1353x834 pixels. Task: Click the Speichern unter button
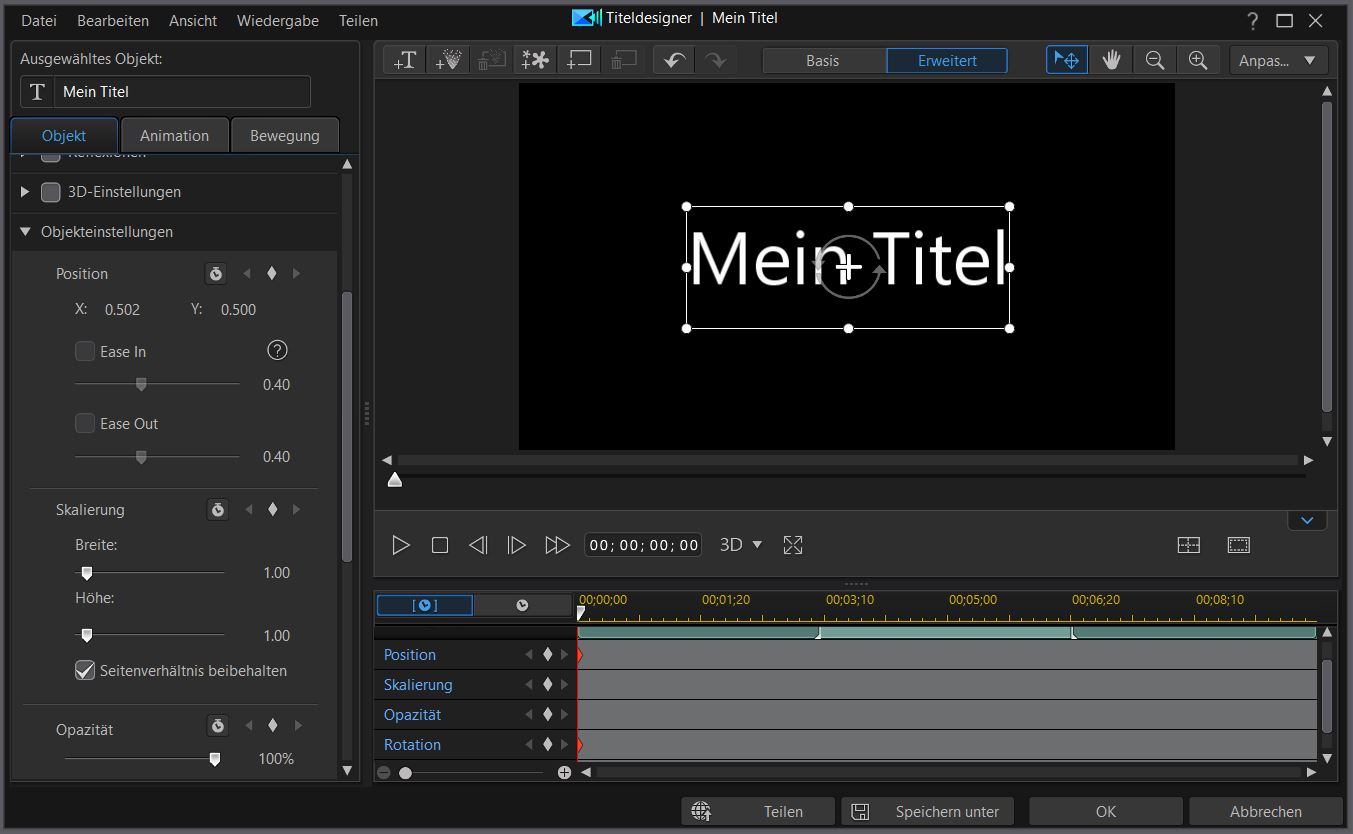[927, 811]
